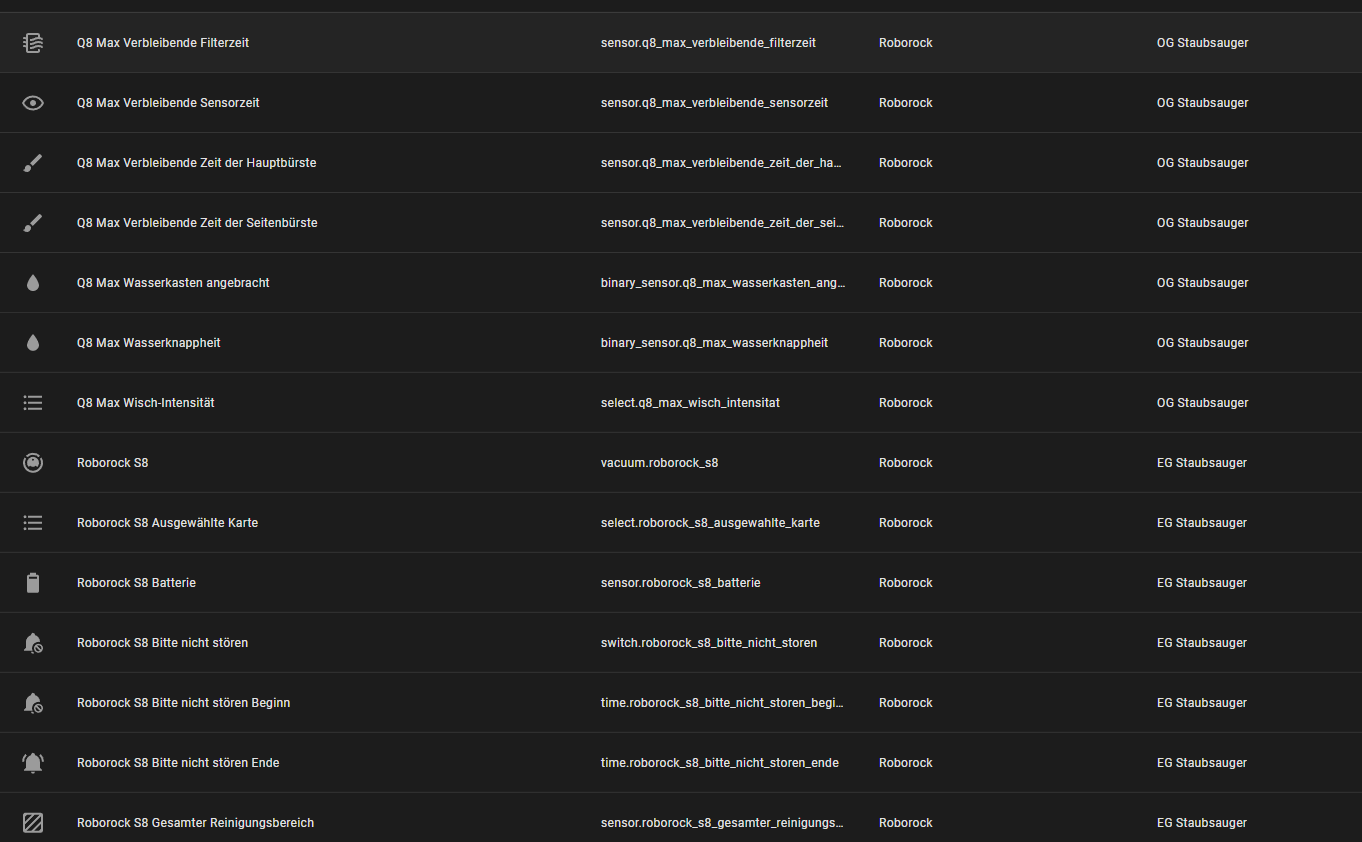1362x842 pixels.
Task: Click the ringing bell icon for Bitte nicht stören Ende
Action: point(33,763)
